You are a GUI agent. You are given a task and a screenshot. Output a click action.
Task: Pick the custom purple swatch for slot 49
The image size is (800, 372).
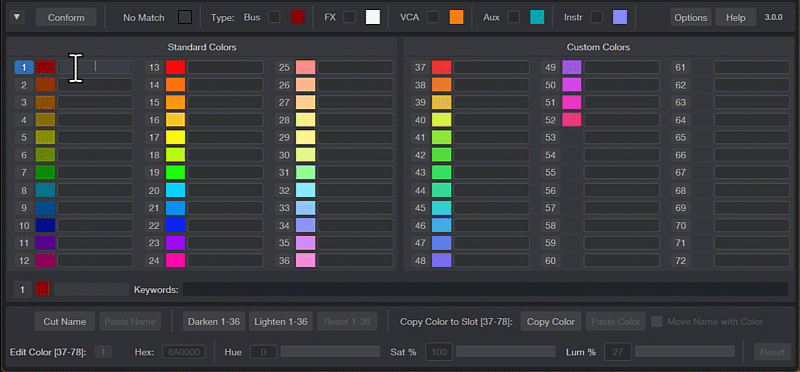point(572,67)
